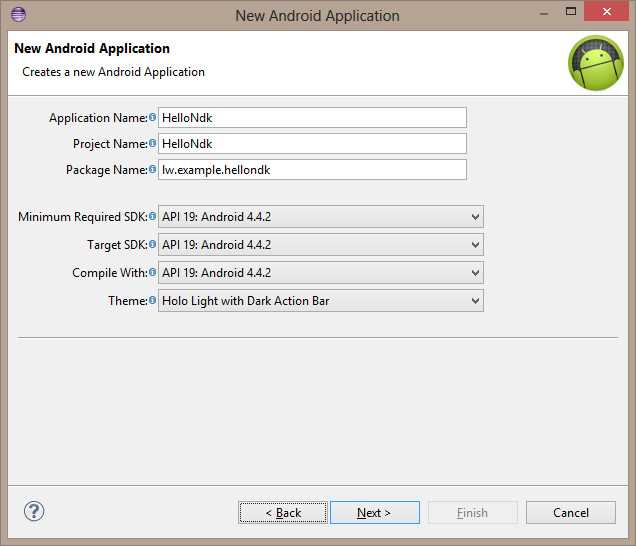Cancel the new application wizard

point(571,513)
